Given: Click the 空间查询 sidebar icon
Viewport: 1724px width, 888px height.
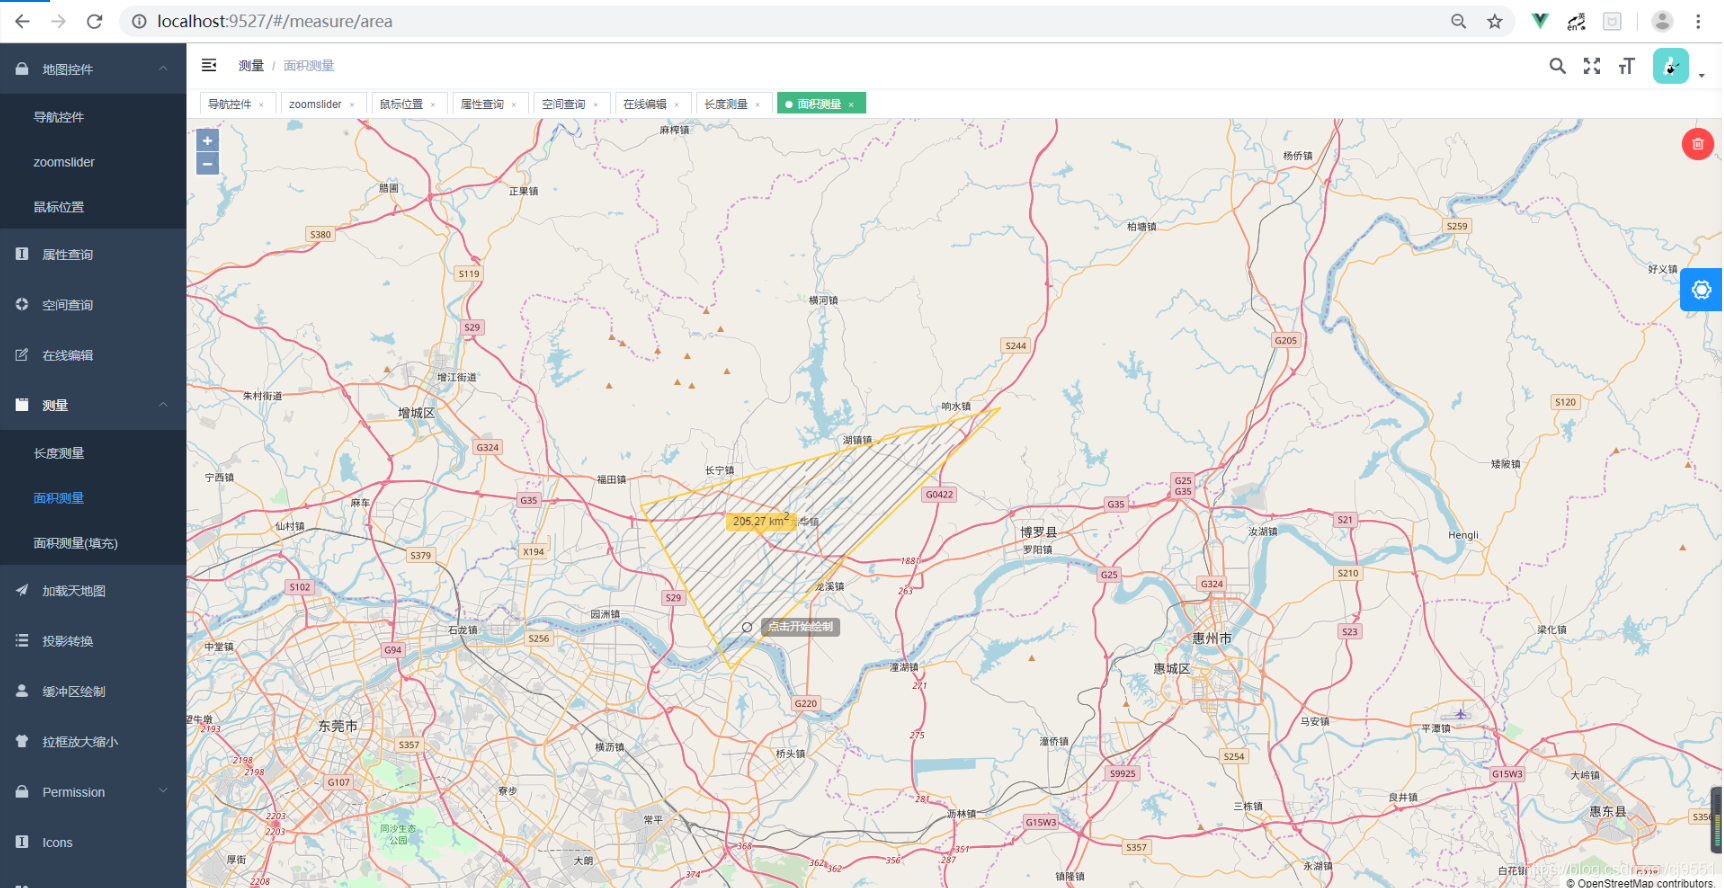Looking at the screenshot, I should pyautogui.click(x=22, y=304).
